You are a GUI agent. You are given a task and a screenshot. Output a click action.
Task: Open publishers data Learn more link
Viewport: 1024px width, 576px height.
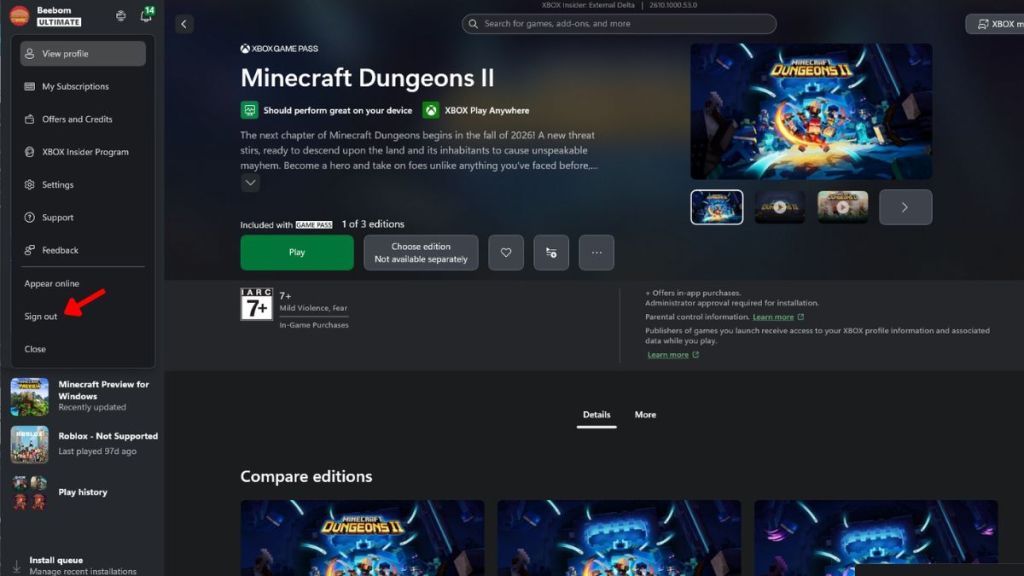point(668,355)
